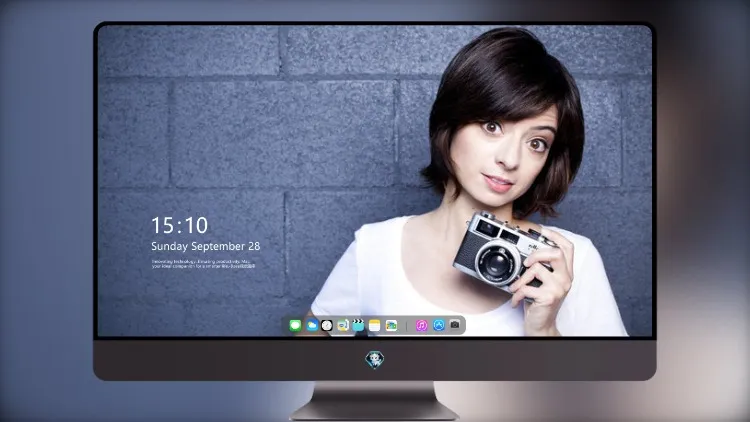Click the logo badge on monitor chin
Screen dimensions: 750x422
point(375,359)
